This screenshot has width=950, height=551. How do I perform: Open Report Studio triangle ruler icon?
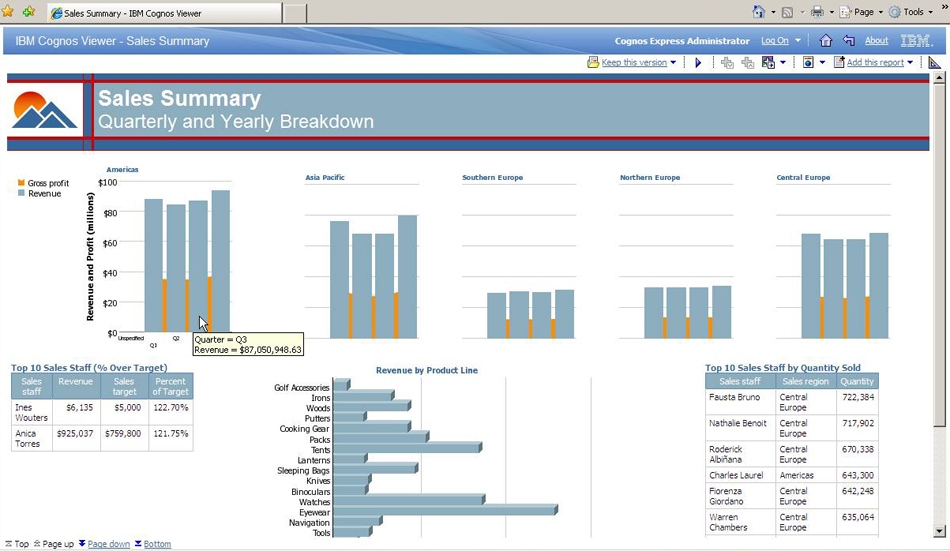click(x=934, y=62)
